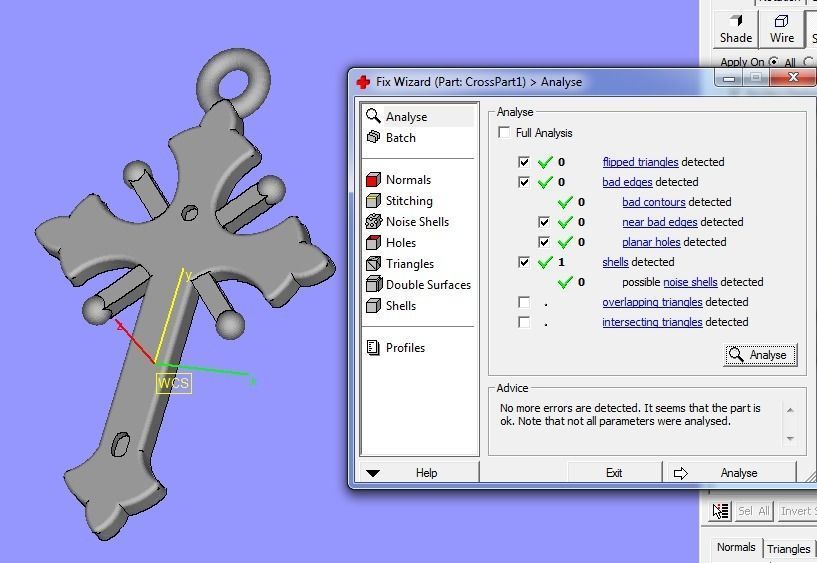Open the shells link
Screen dimensions: 817x563
click(x=615, y=262)
